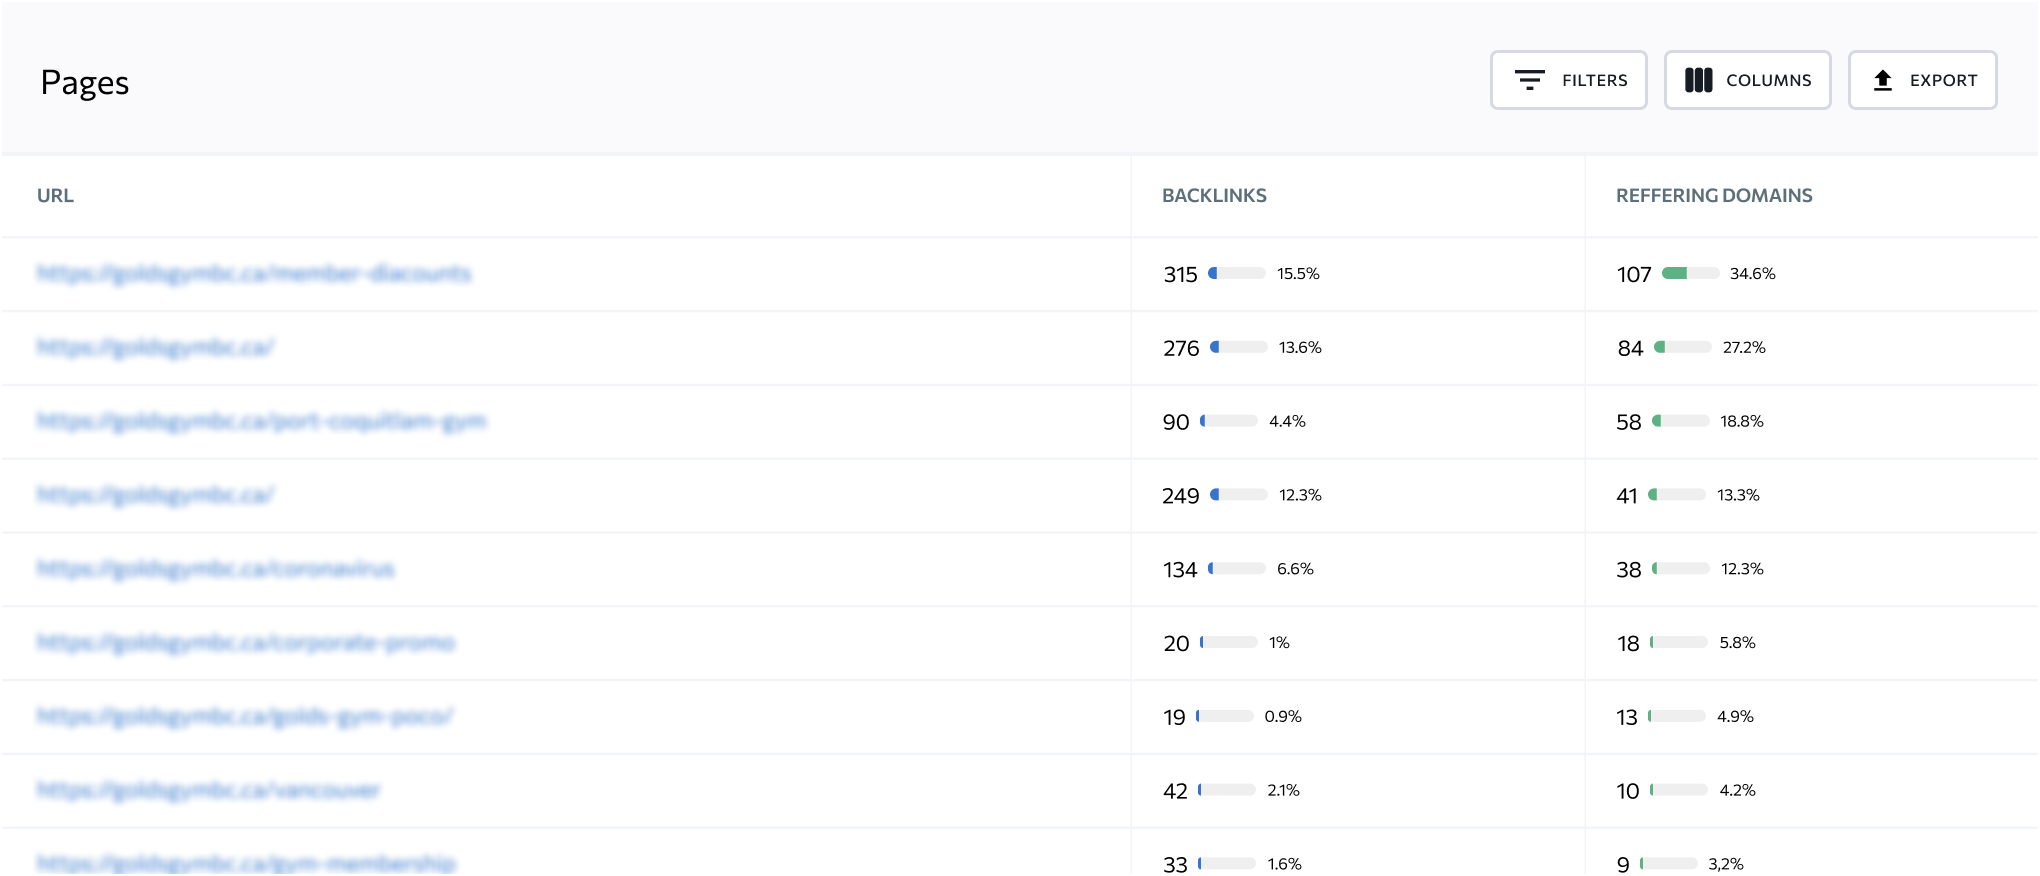The image size is (2040, 876).
Task: Open the port-coquitlam-gym URL link
Action: 261,421
